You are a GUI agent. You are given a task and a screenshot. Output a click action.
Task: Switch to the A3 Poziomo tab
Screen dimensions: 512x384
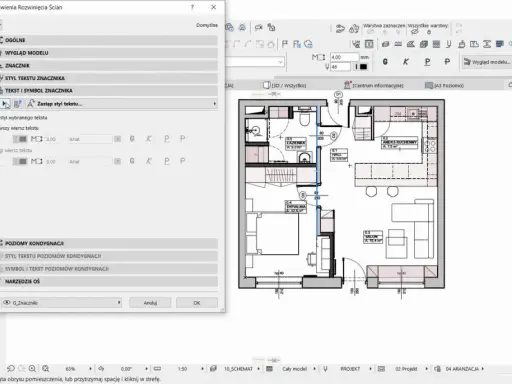click(x=444, y=85)
